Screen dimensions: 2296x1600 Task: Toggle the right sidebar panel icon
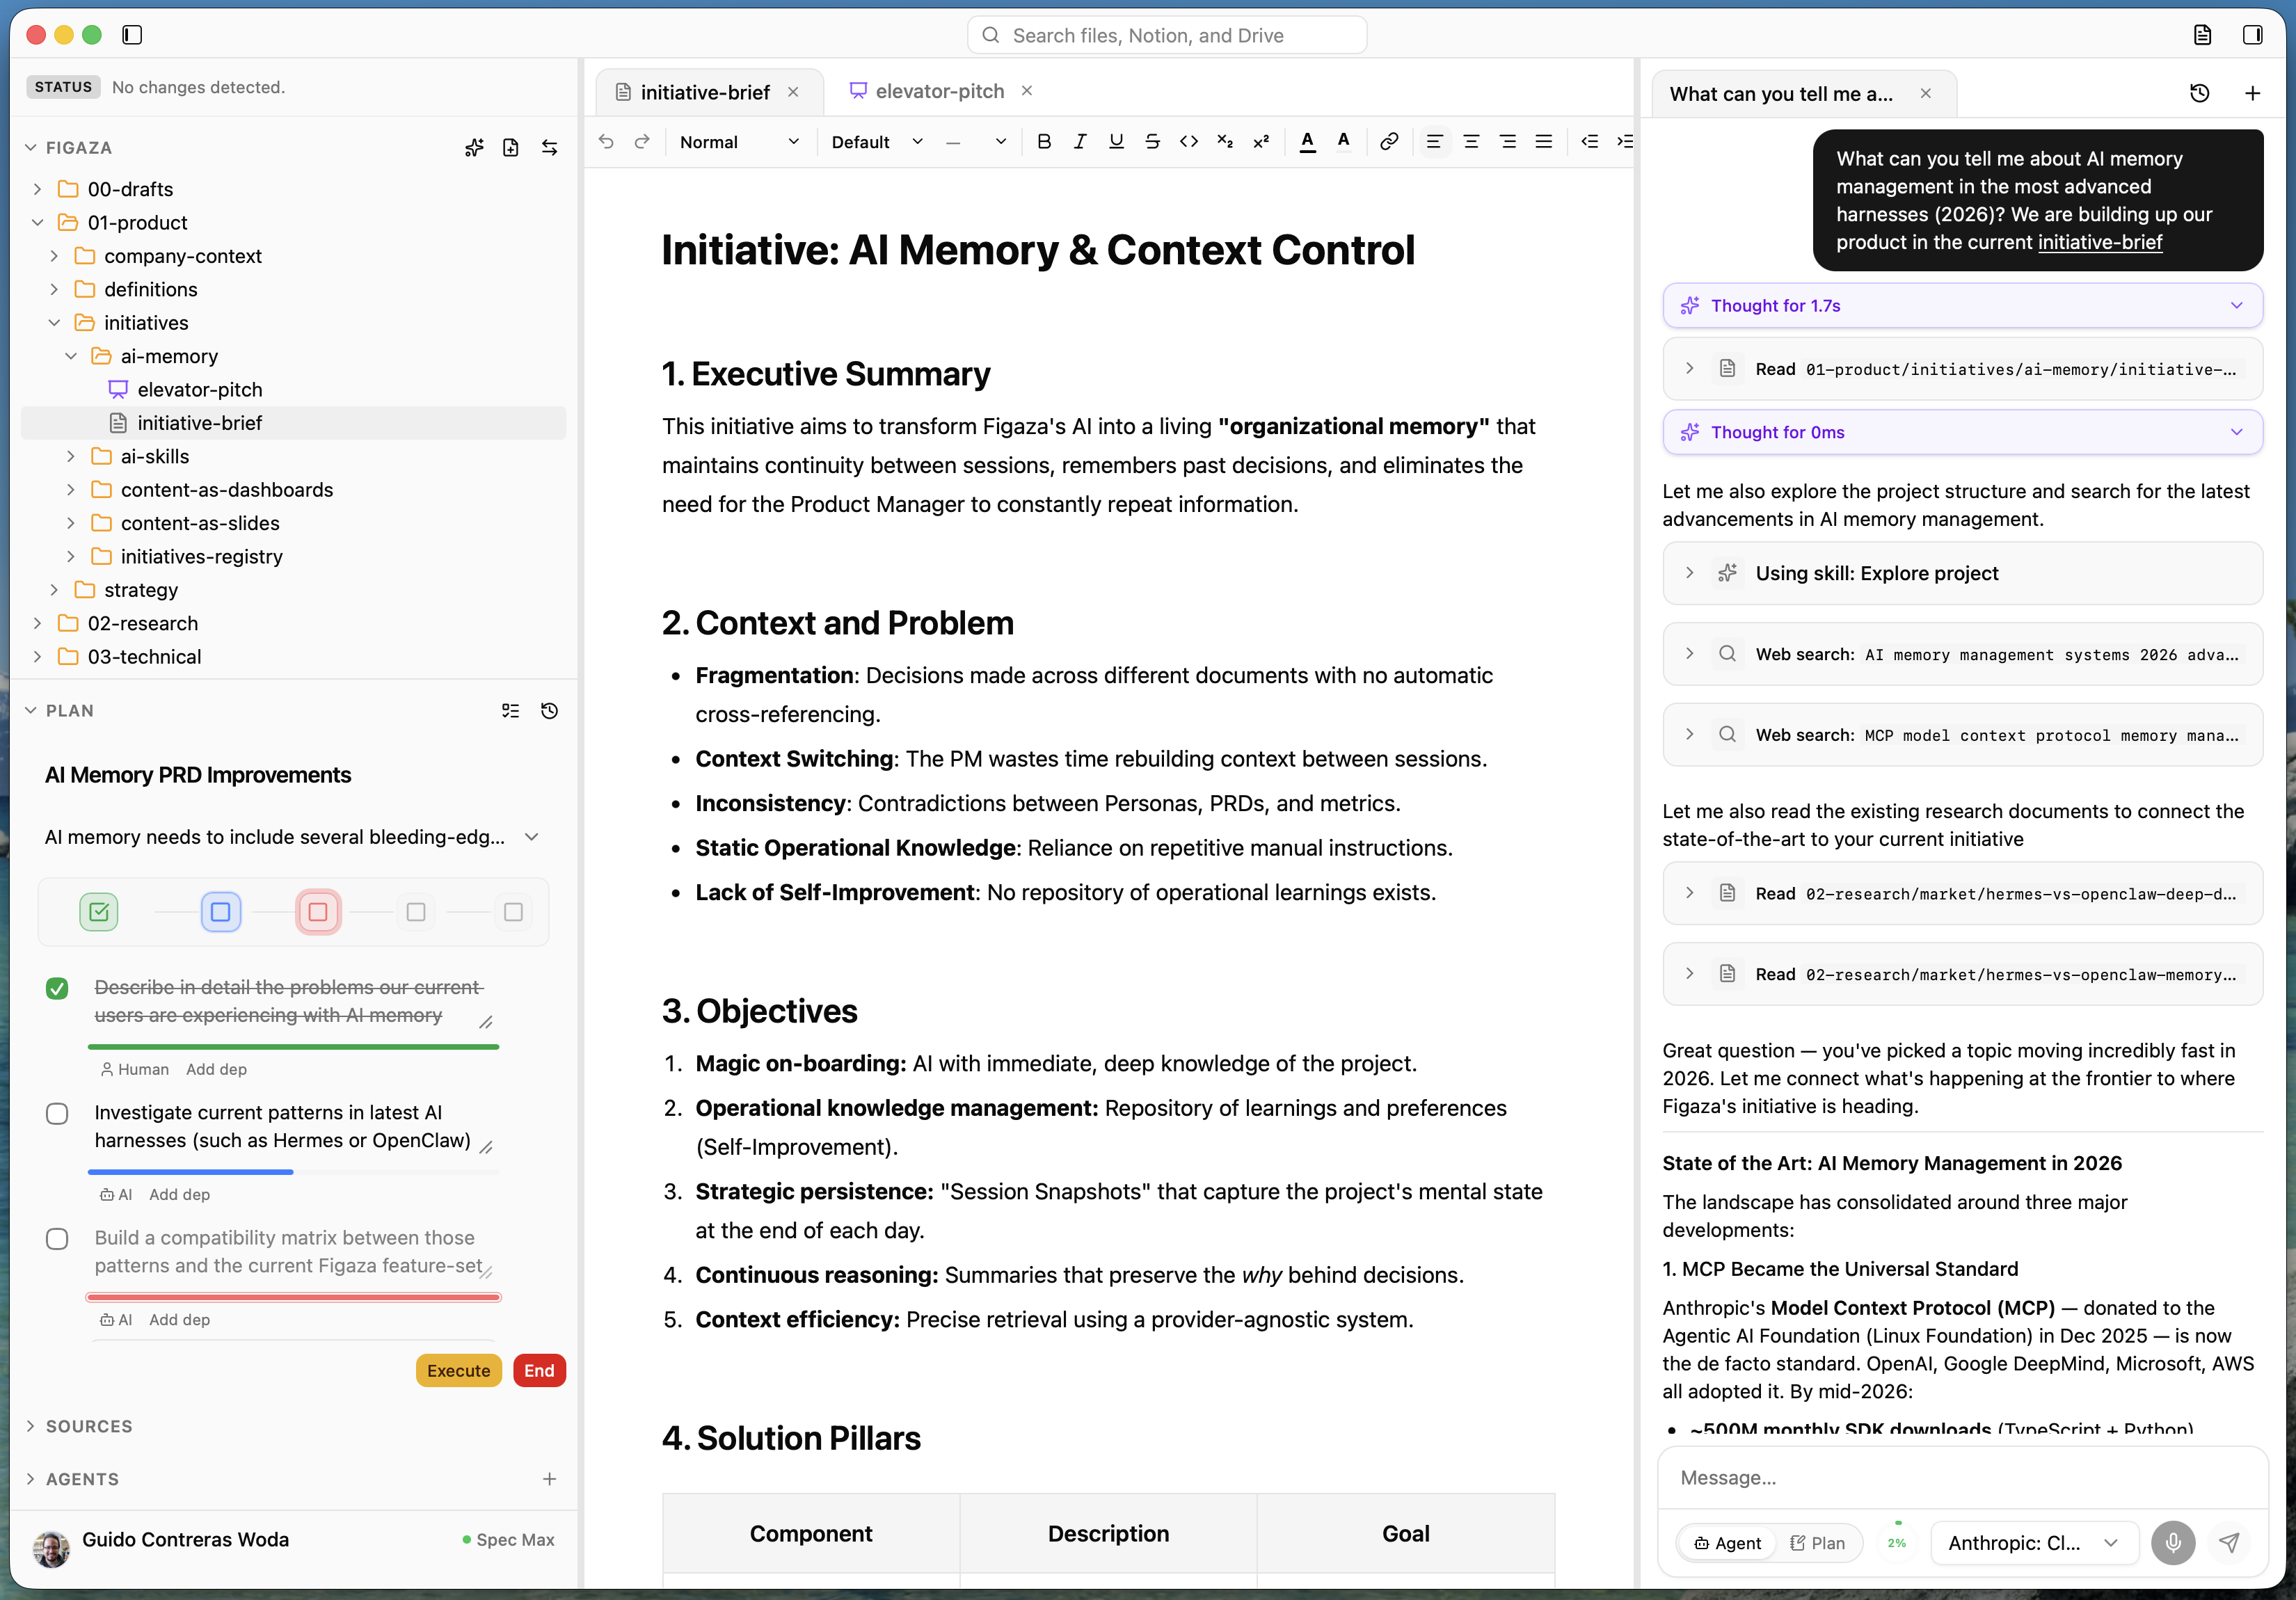2252,35
